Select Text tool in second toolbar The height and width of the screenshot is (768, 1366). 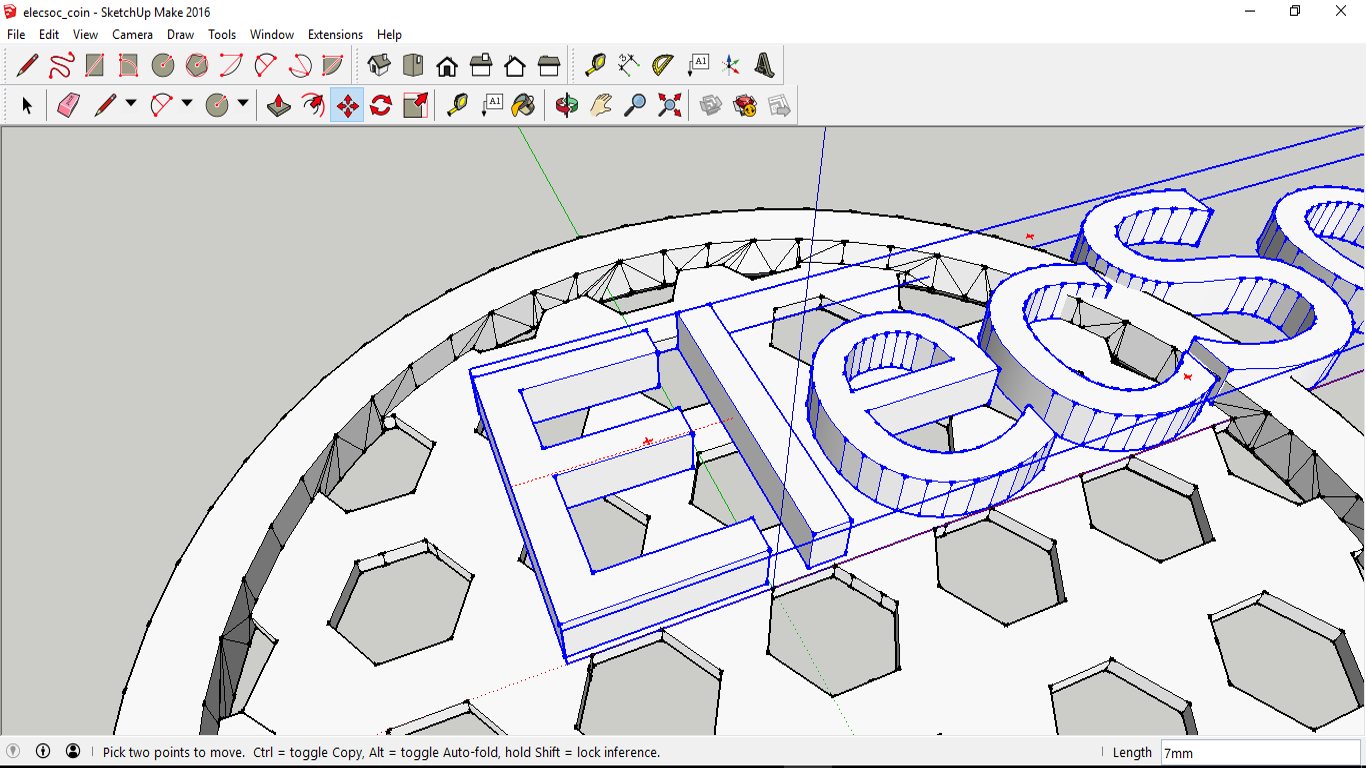tap(491, 105)
